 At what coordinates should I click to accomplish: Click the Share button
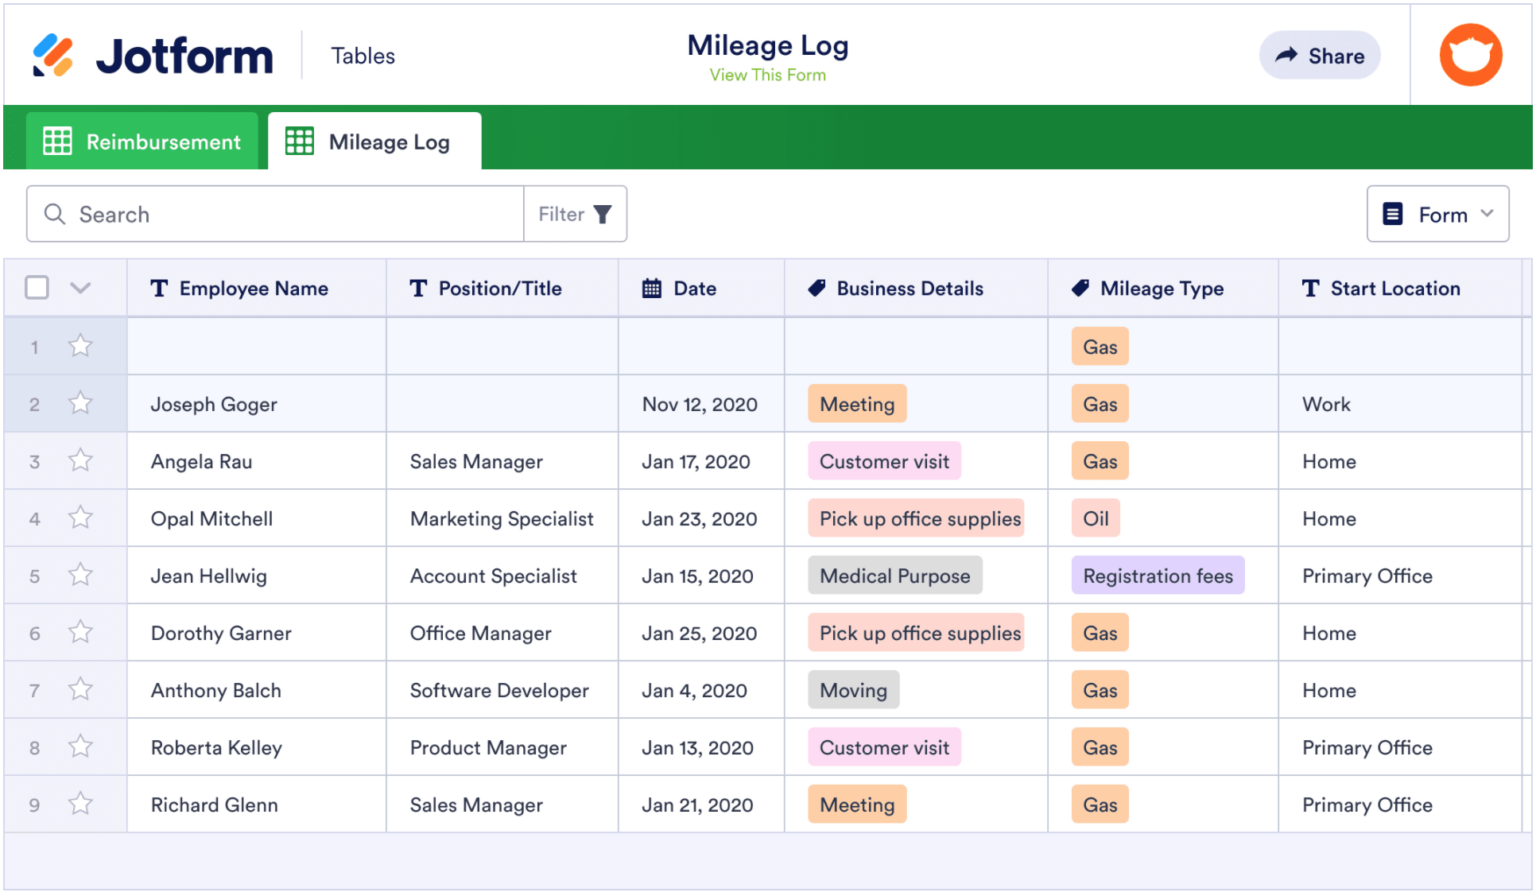click(x=1319, y=55)
